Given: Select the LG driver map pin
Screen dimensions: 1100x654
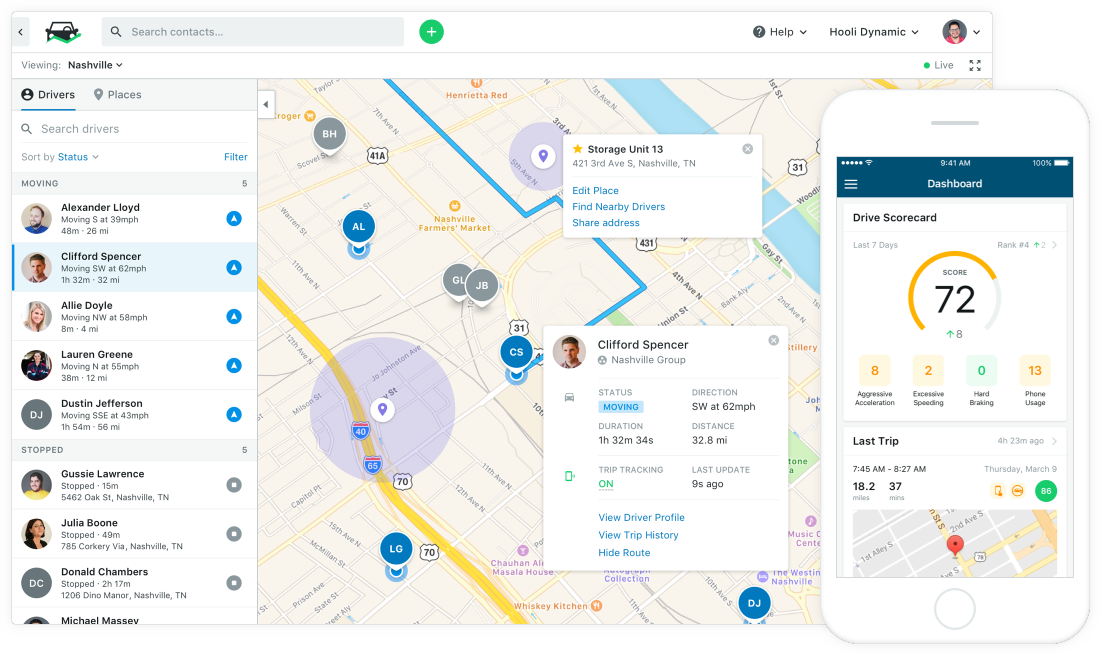Looking at the screenshot, I should click(x=396, y=549).
